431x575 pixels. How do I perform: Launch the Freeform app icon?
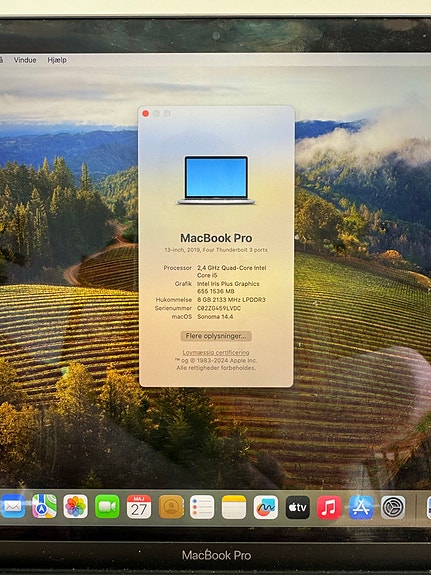point(266,506)
